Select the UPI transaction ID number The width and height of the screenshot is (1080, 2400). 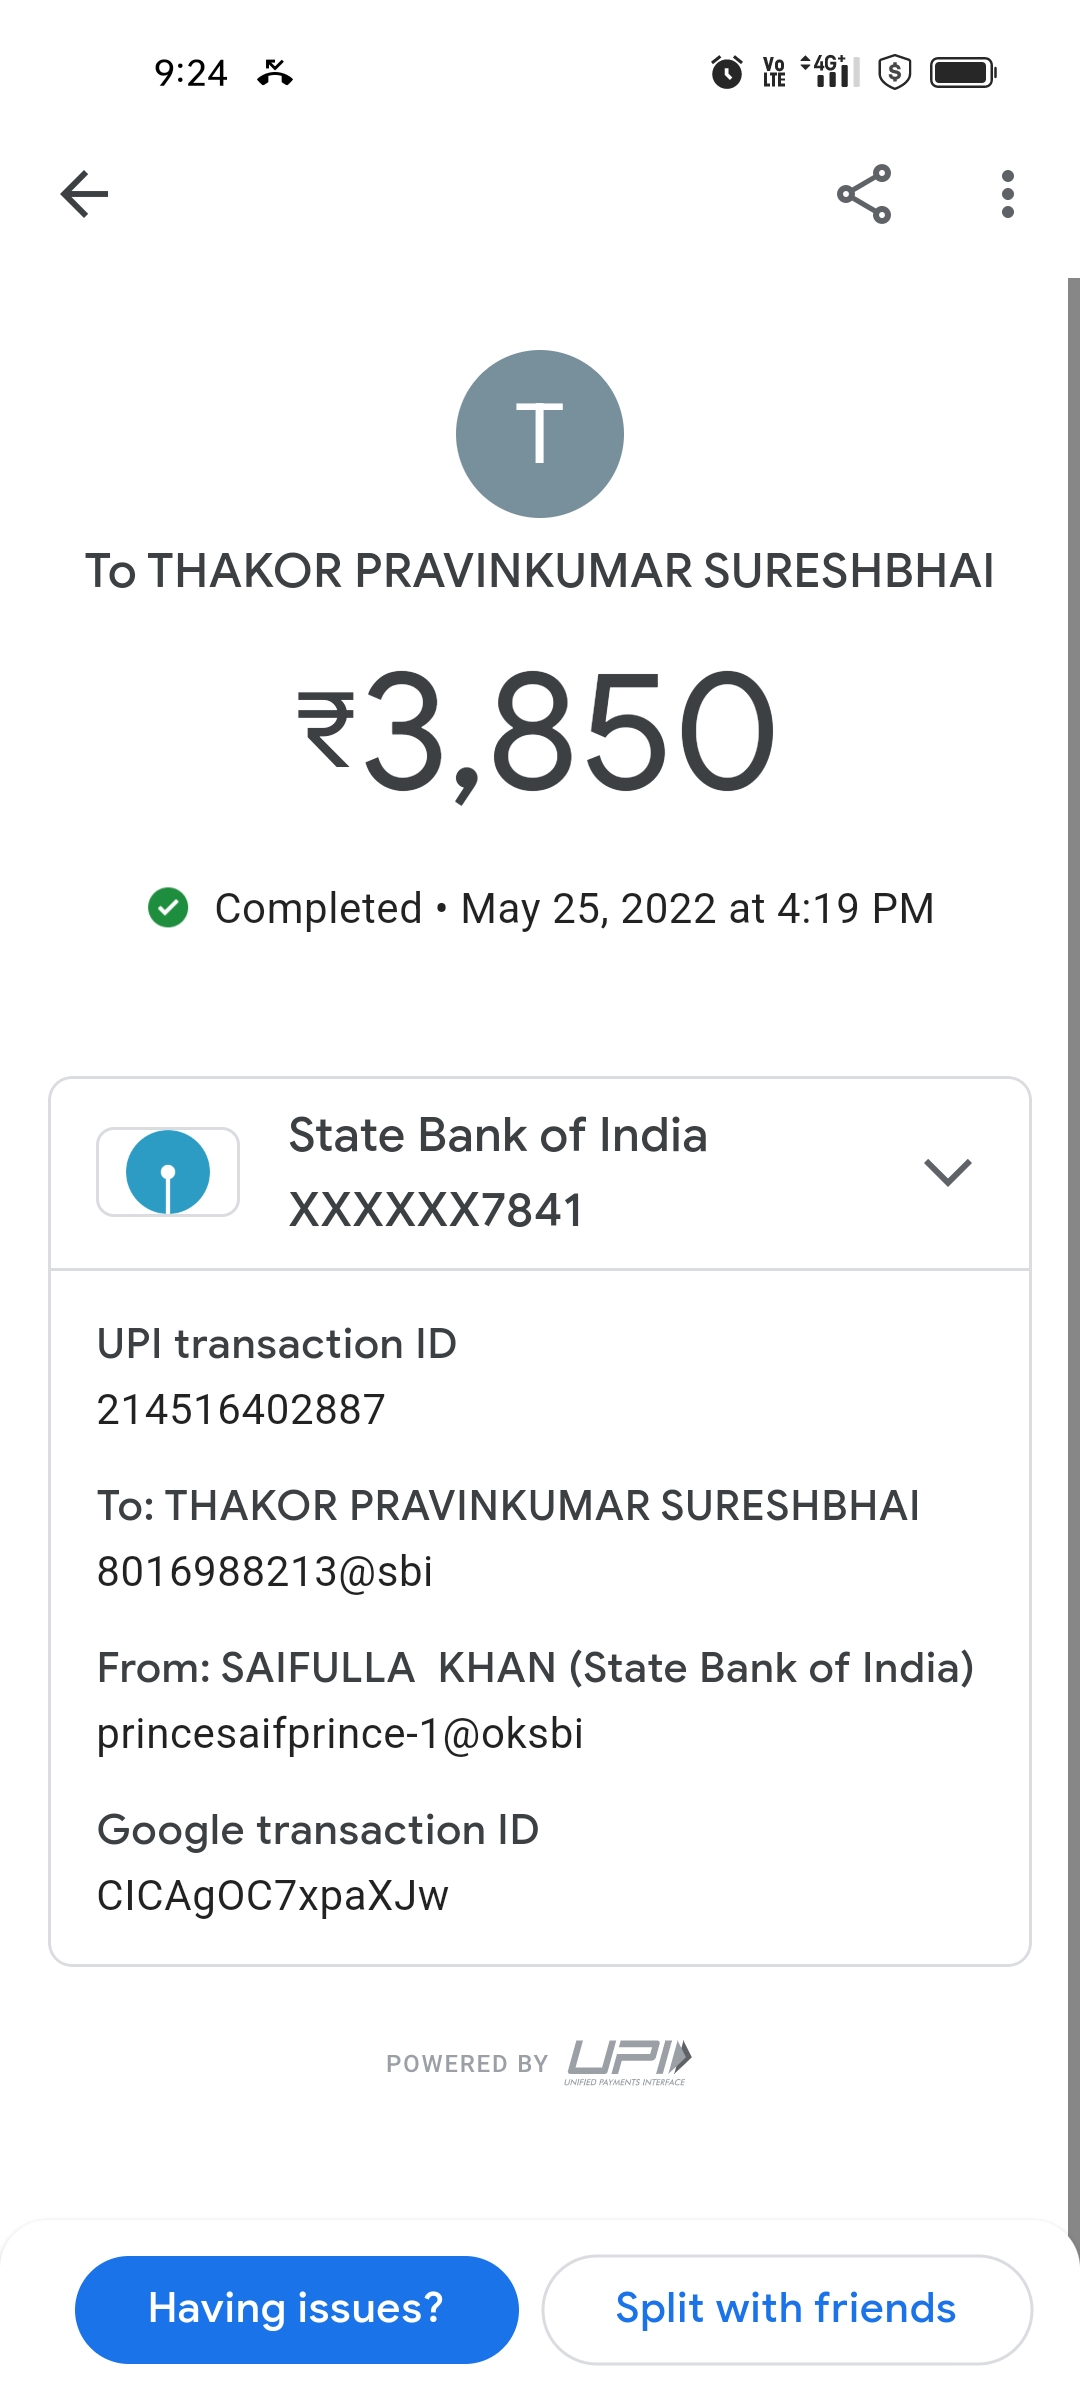click(241, 1410)
